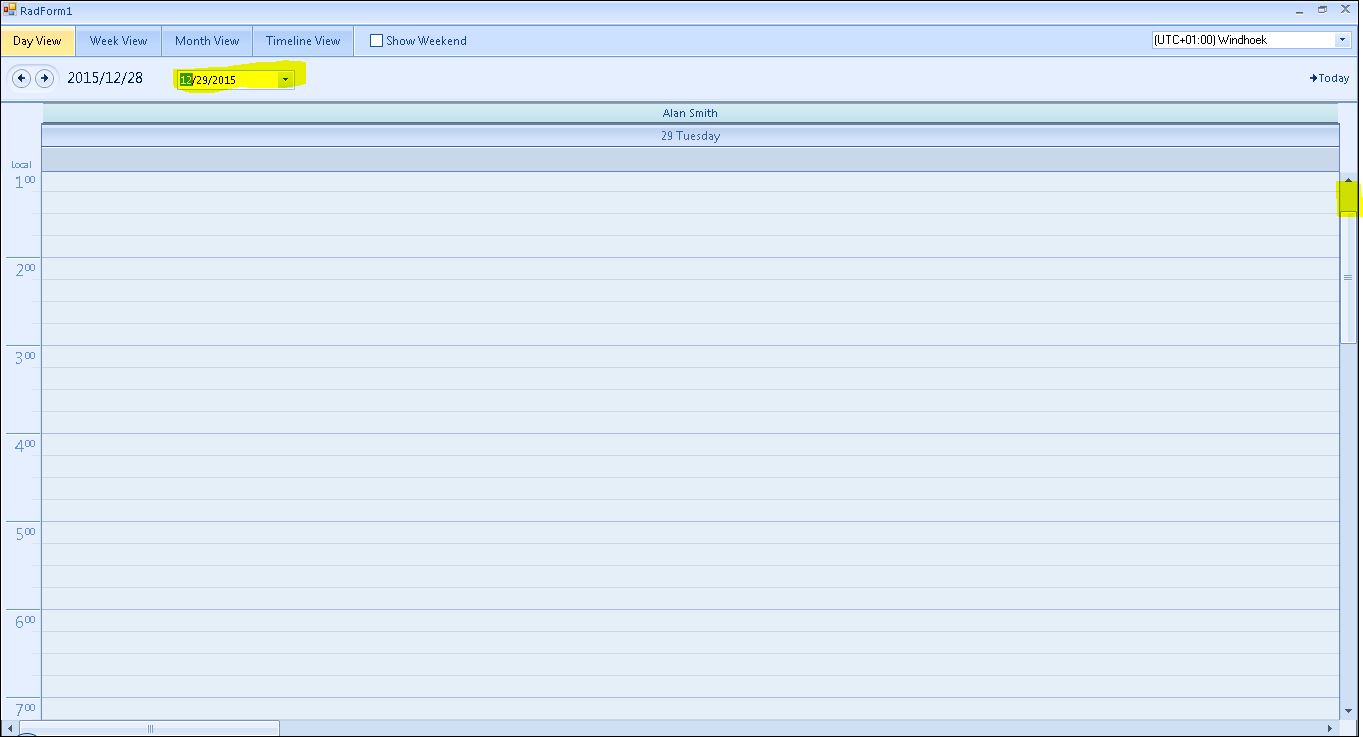Click the 2015/12/28 date label

pyautogui.click(x=105, y=78)
